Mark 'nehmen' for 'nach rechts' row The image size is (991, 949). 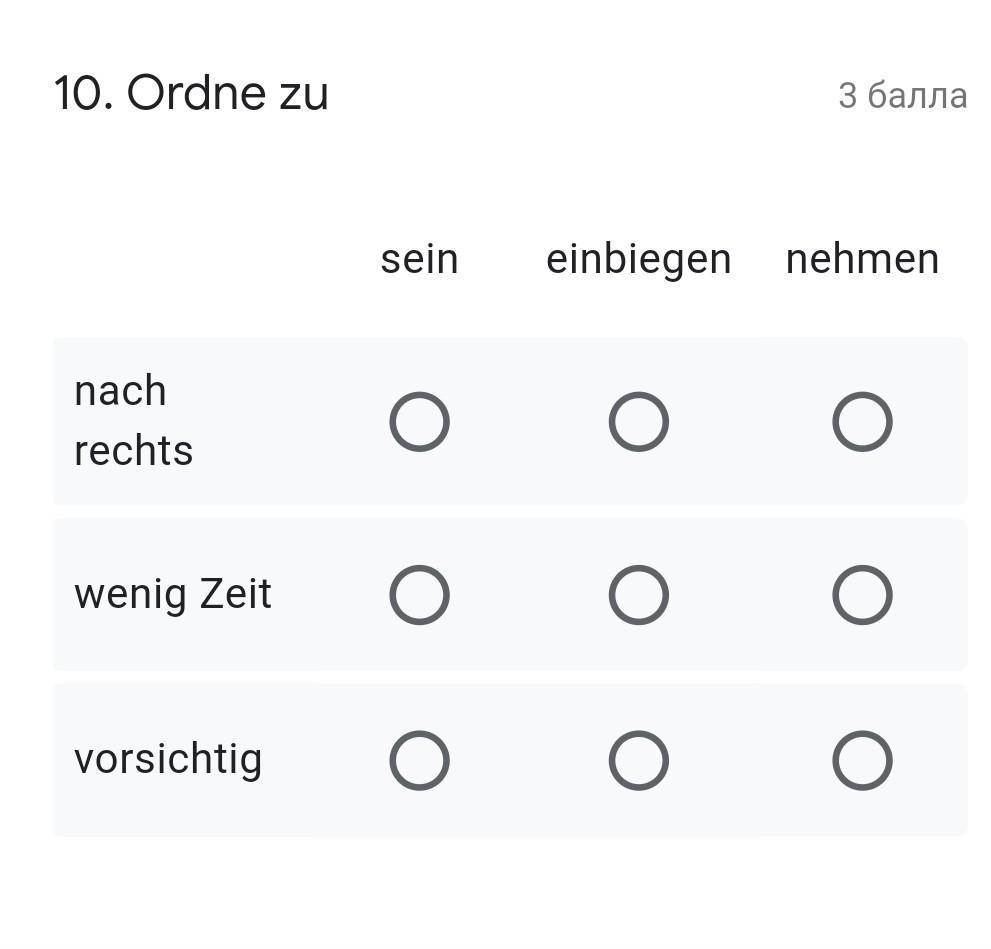point(862,422)
